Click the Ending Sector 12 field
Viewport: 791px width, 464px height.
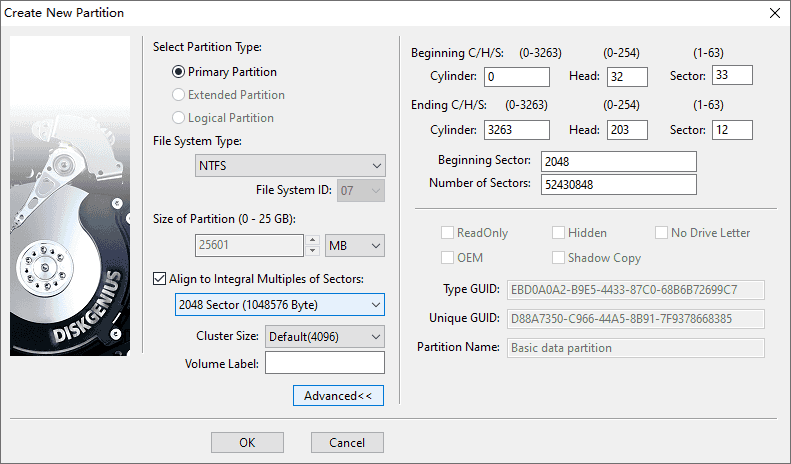[731, 130]
